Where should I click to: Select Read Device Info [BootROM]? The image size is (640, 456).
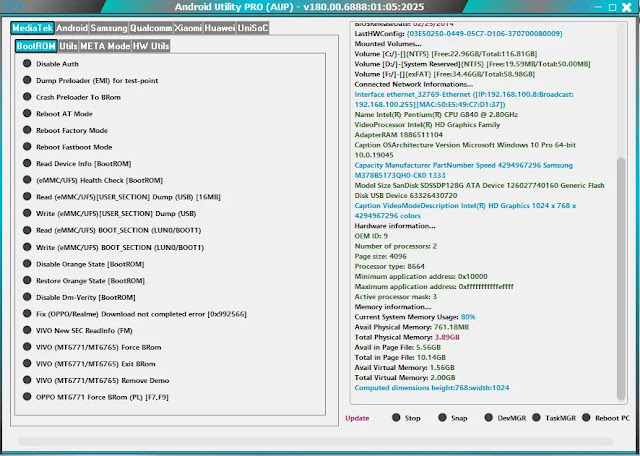coord(77,163)
